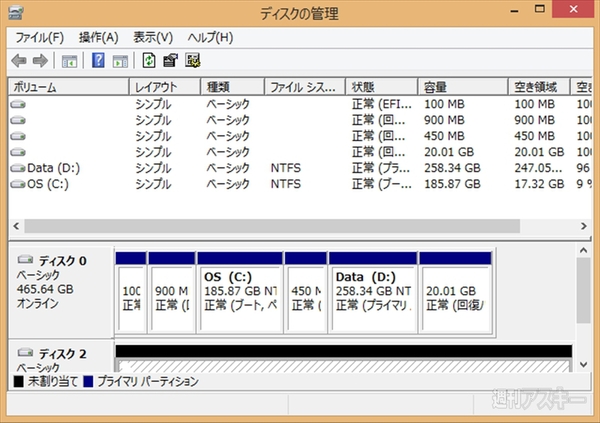Click the drive icon of the 20.01 GB volume row
The width and height of the screenshot is (600, 423).
click(18, 152)
